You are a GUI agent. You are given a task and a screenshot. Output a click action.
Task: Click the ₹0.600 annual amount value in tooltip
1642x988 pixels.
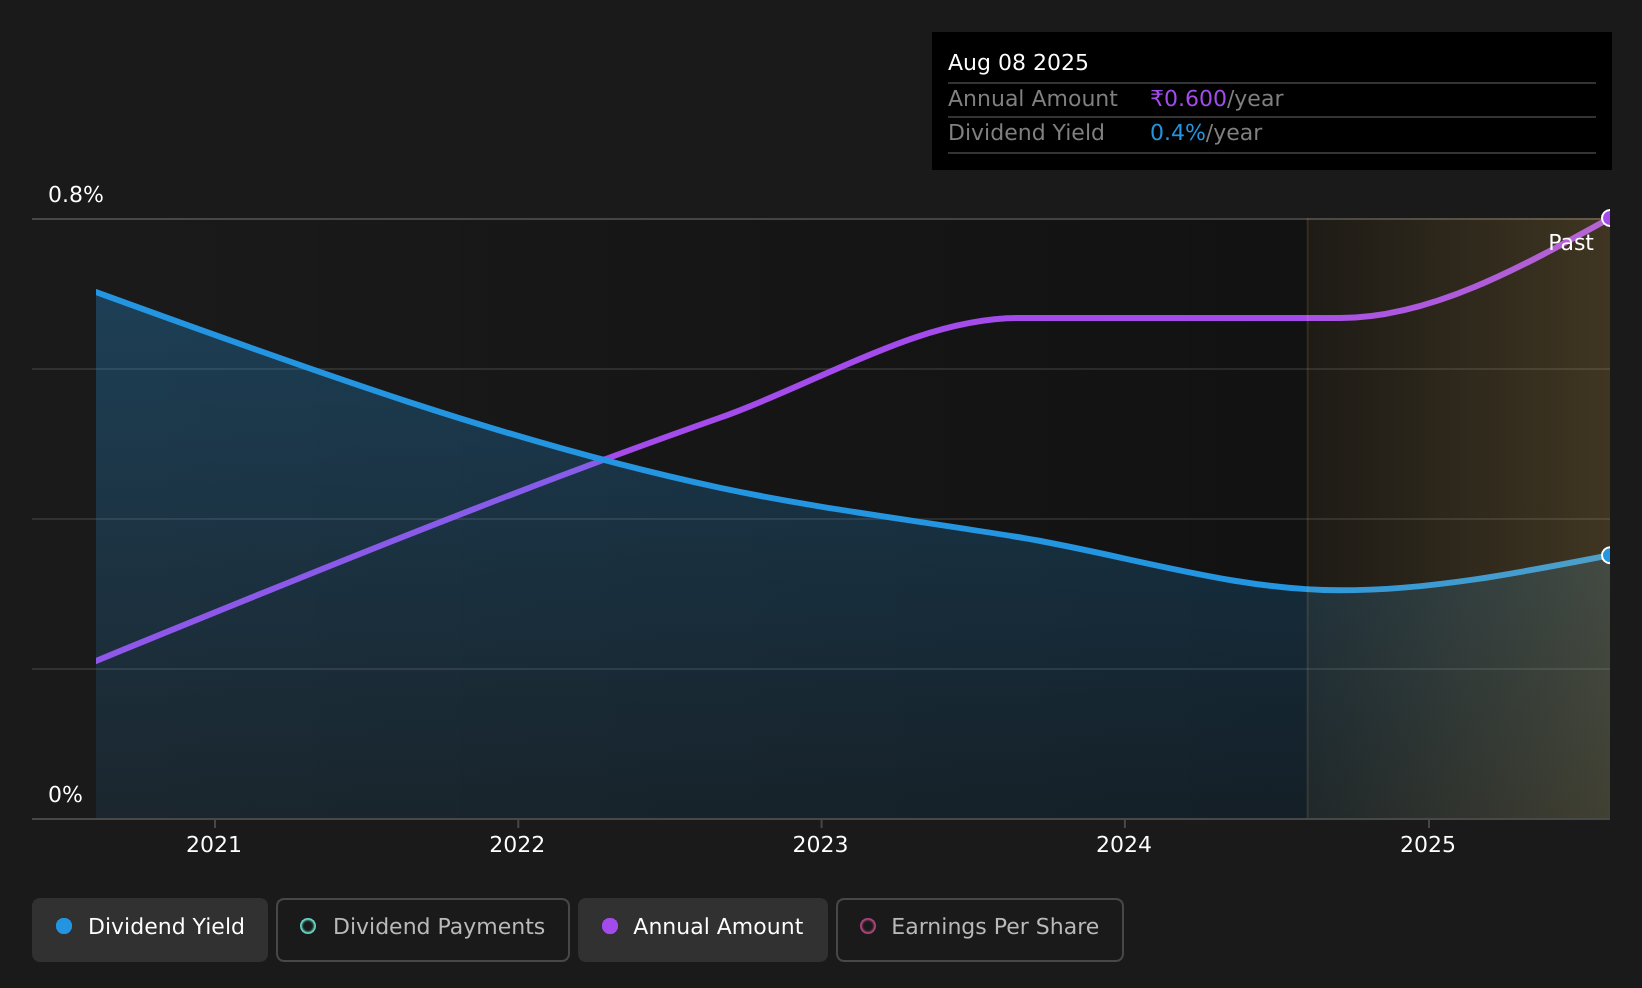(x=1188, y=99)
